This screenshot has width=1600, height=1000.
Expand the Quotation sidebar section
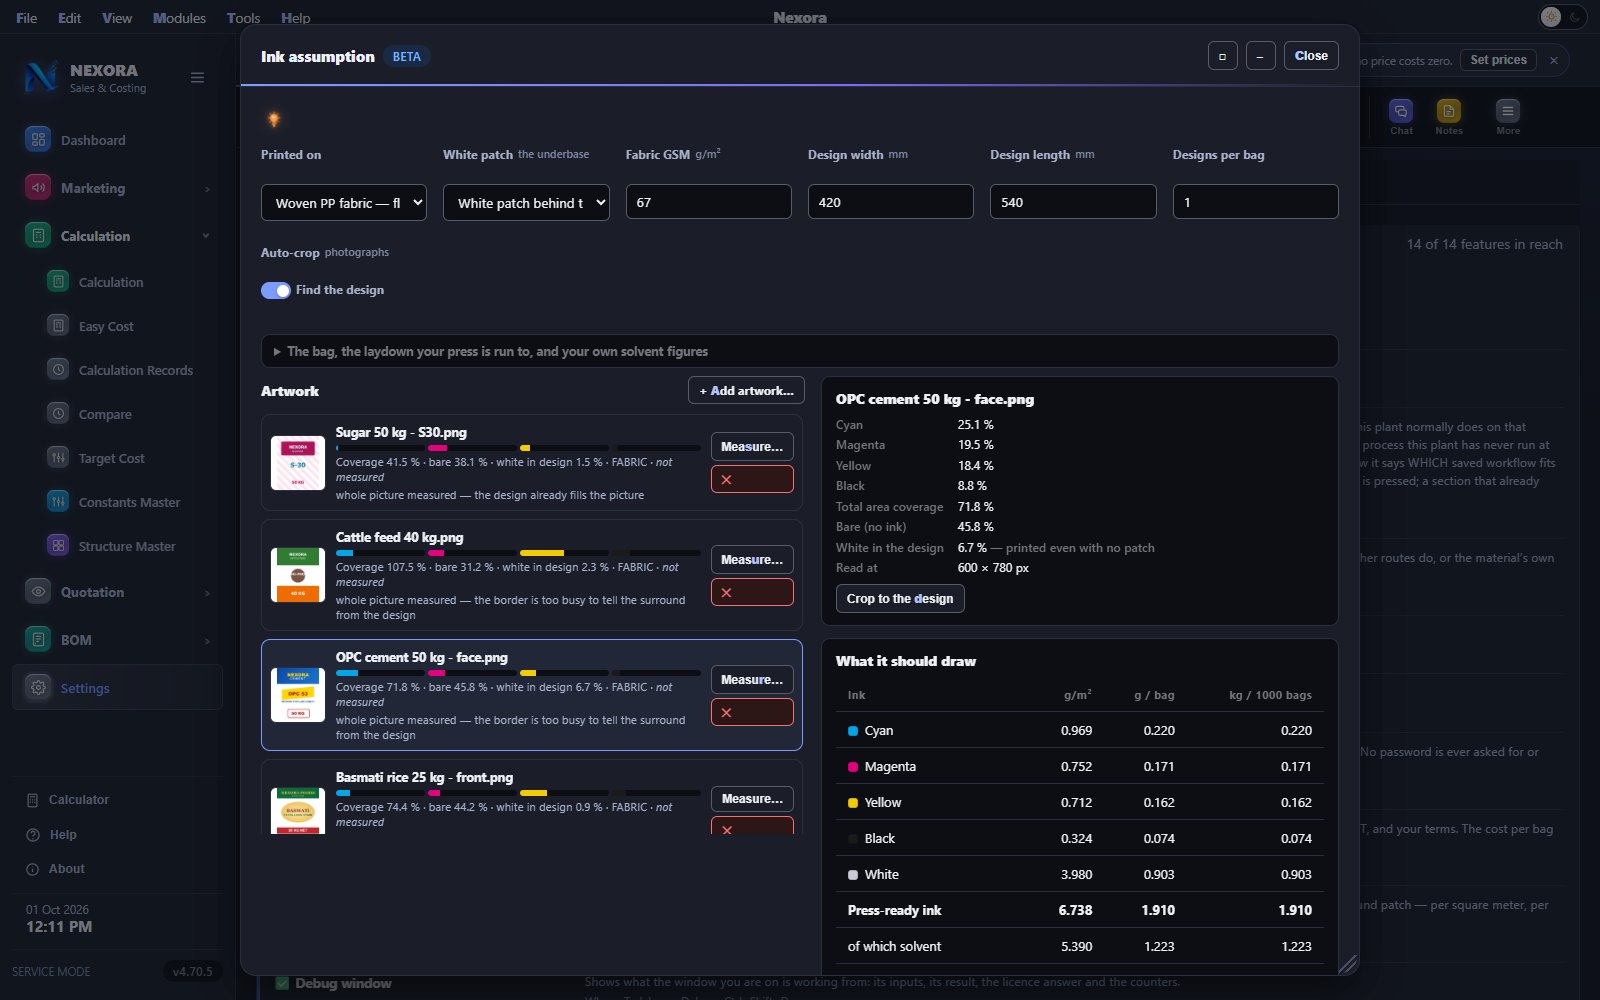pos(207,593)
